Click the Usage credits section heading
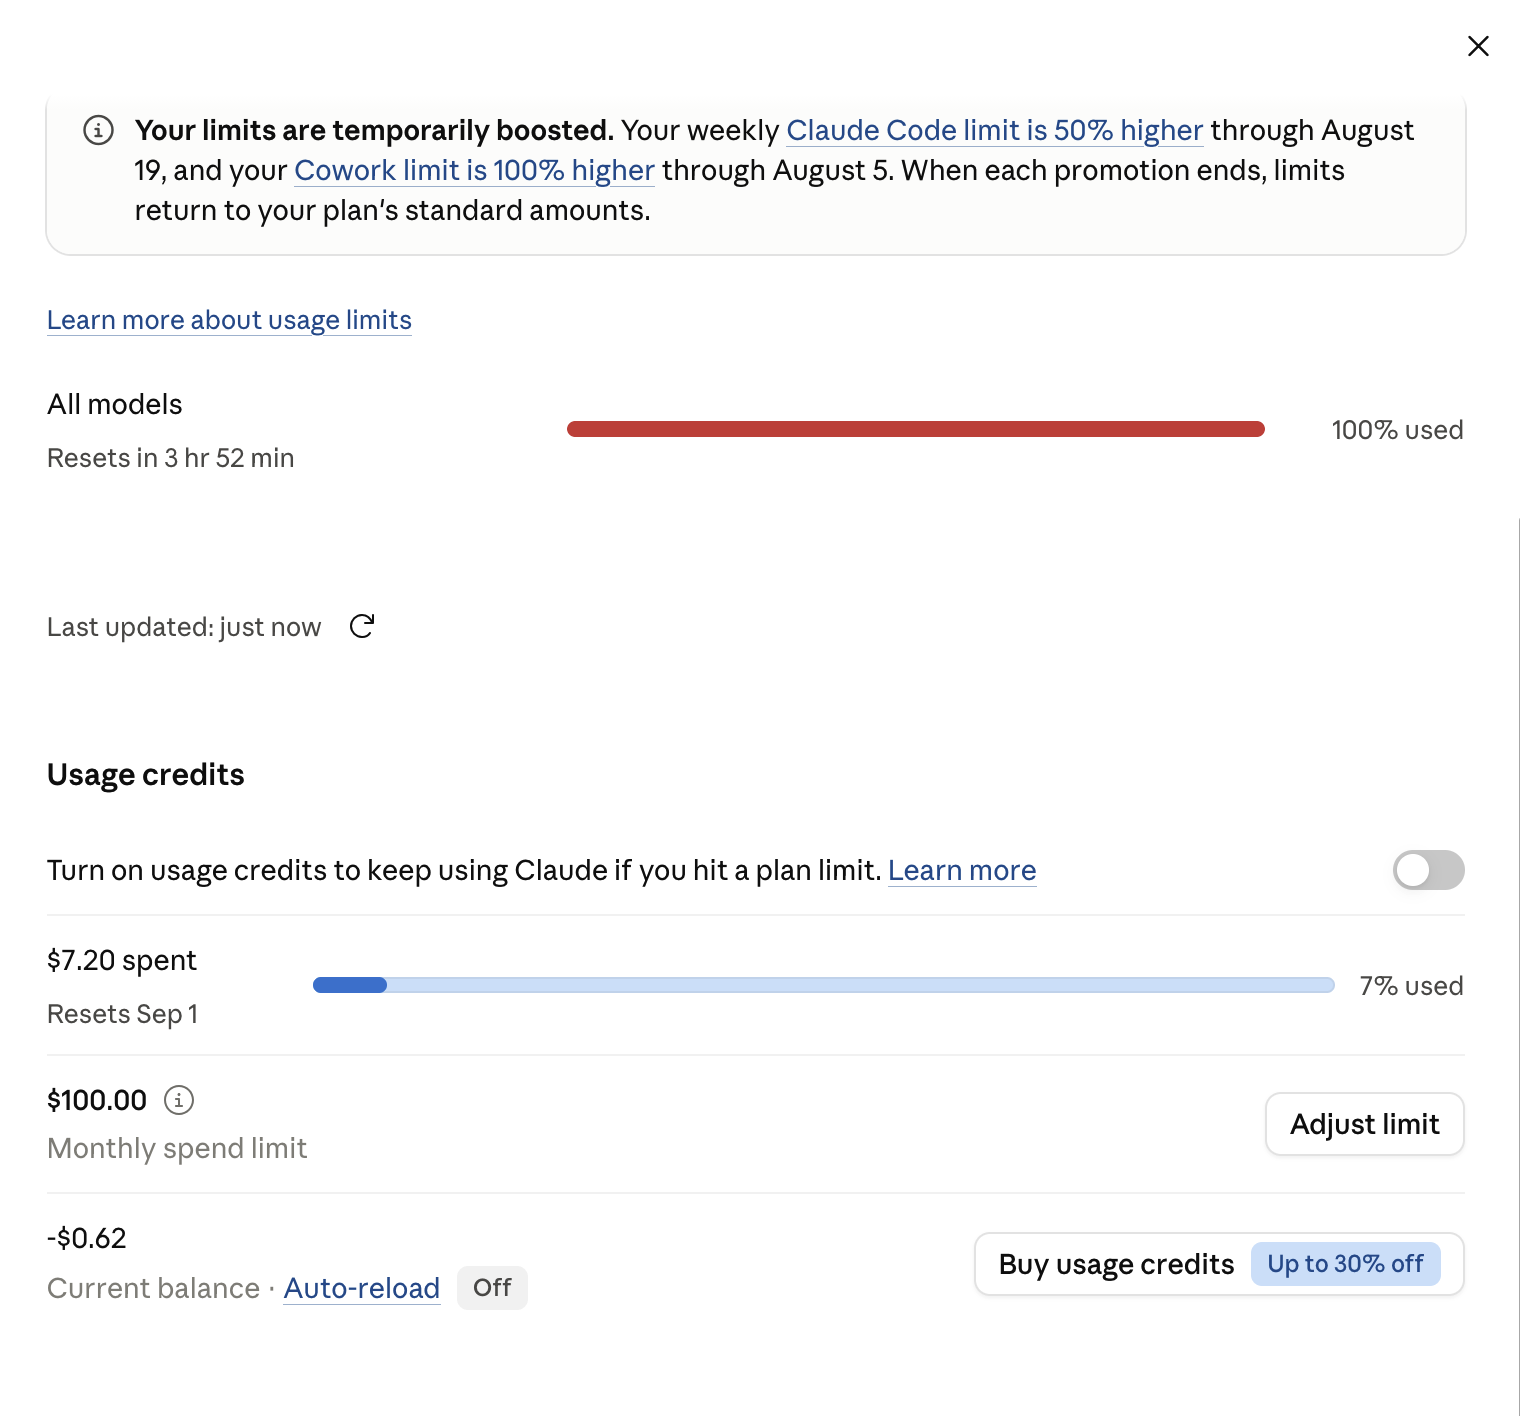Viewport: 1520px width, 1416px height. 146,775
